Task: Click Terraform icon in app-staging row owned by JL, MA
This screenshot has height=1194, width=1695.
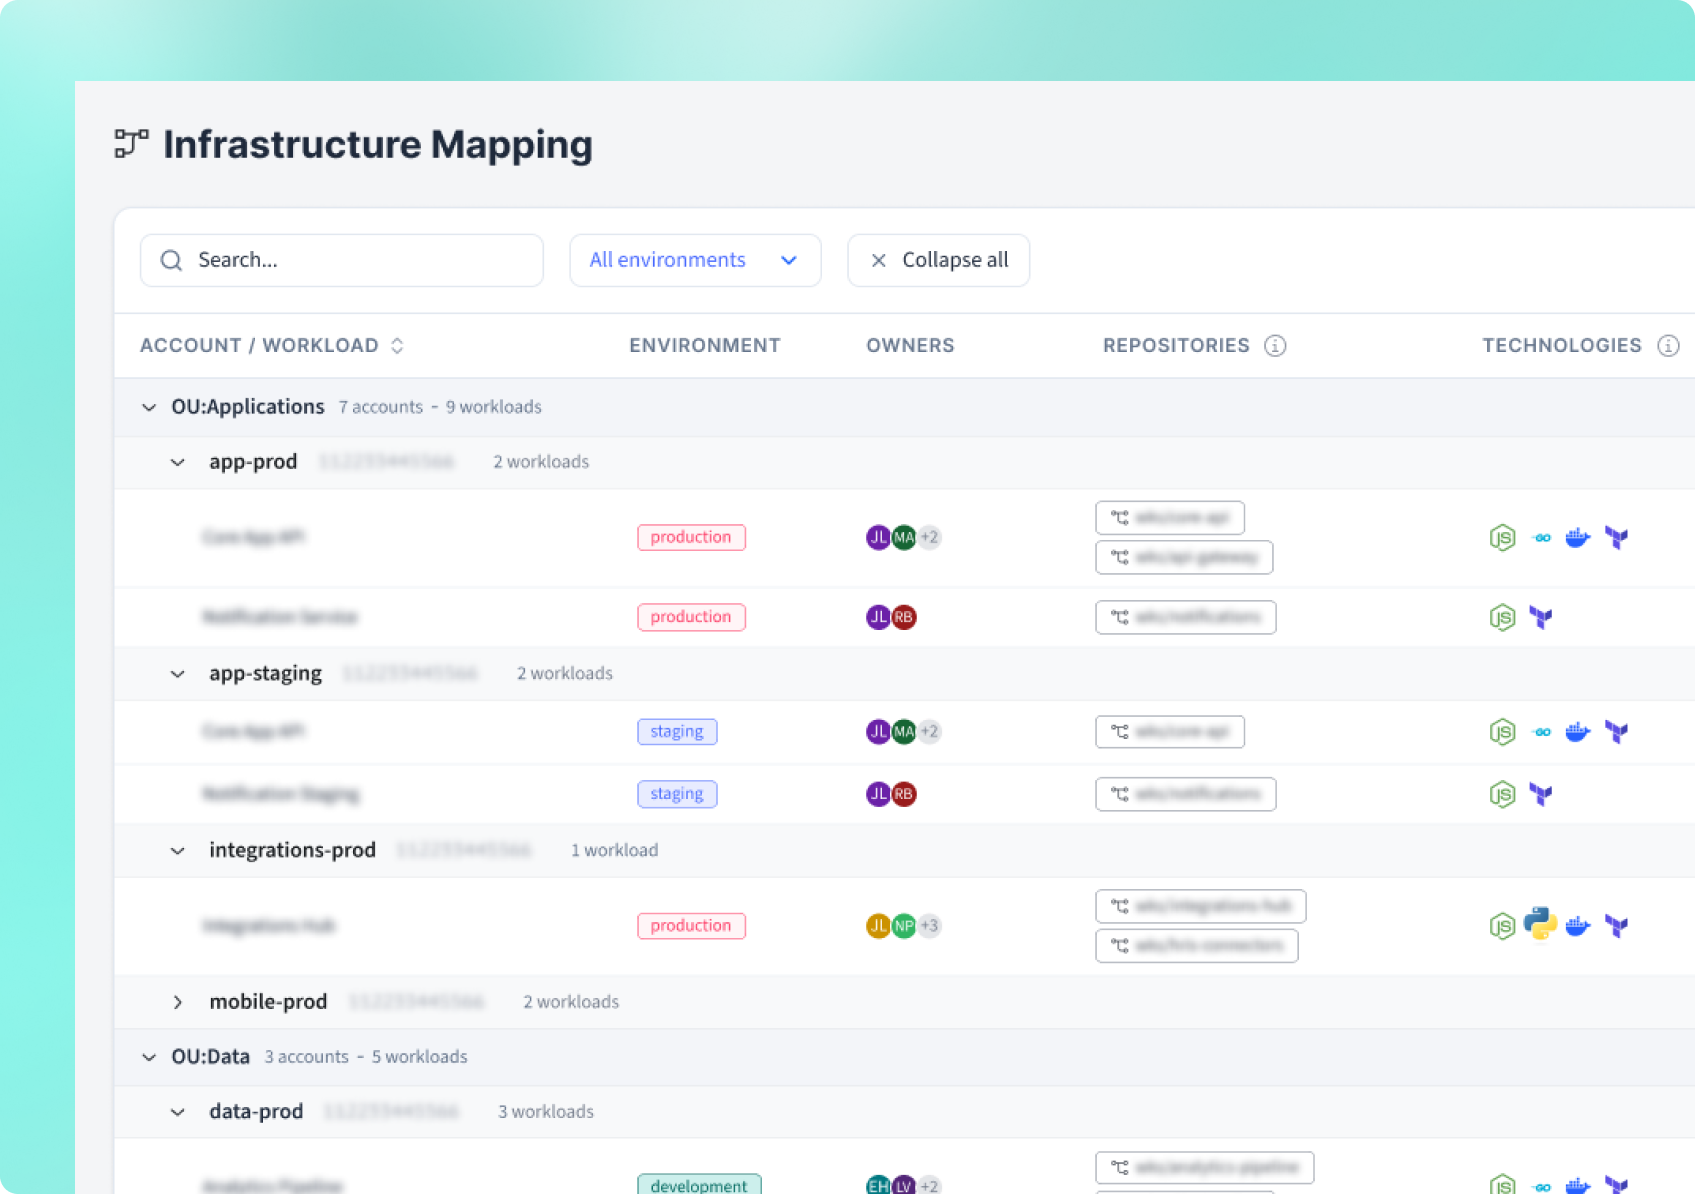Action: [x=1616, y=732]
